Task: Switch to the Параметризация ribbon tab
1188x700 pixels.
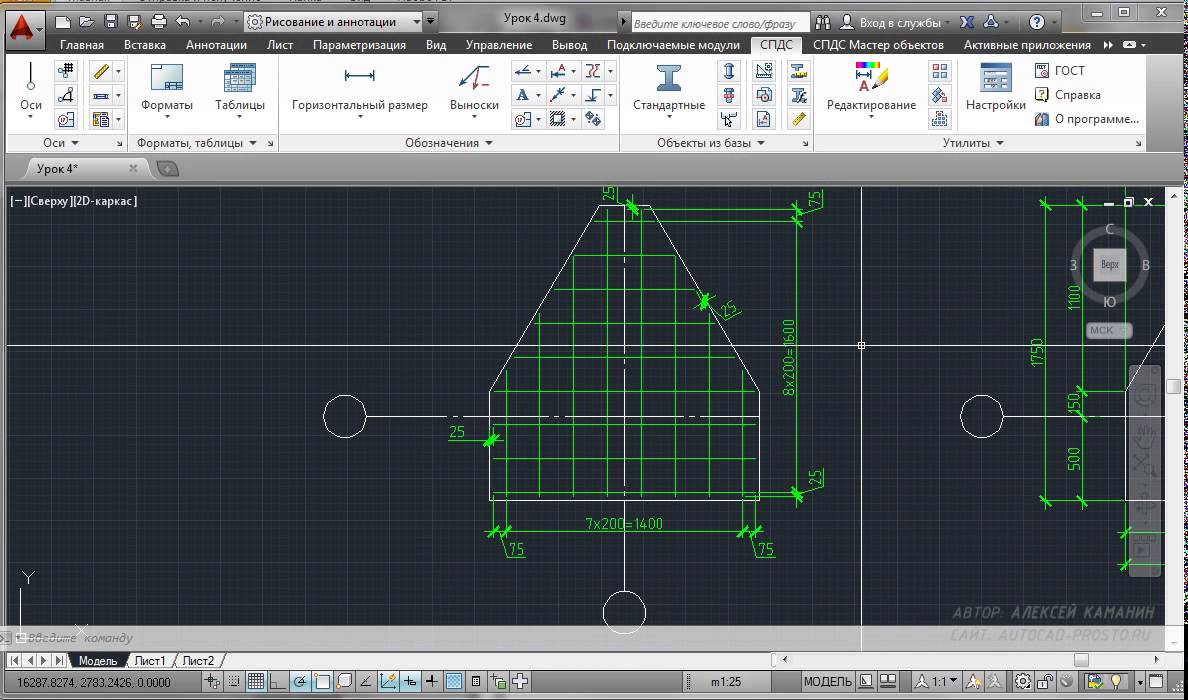Action: tap(359, 45)
